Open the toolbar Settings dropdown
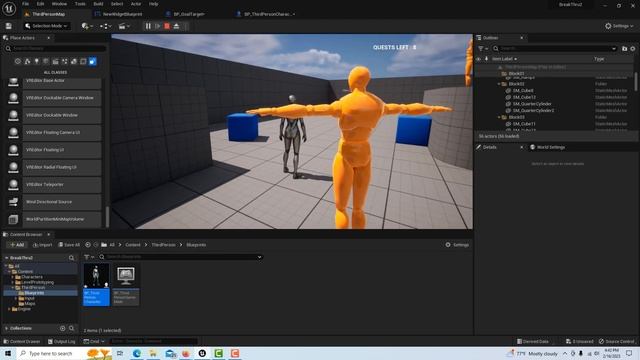640x360 pixels. click(x=620, y=26)
